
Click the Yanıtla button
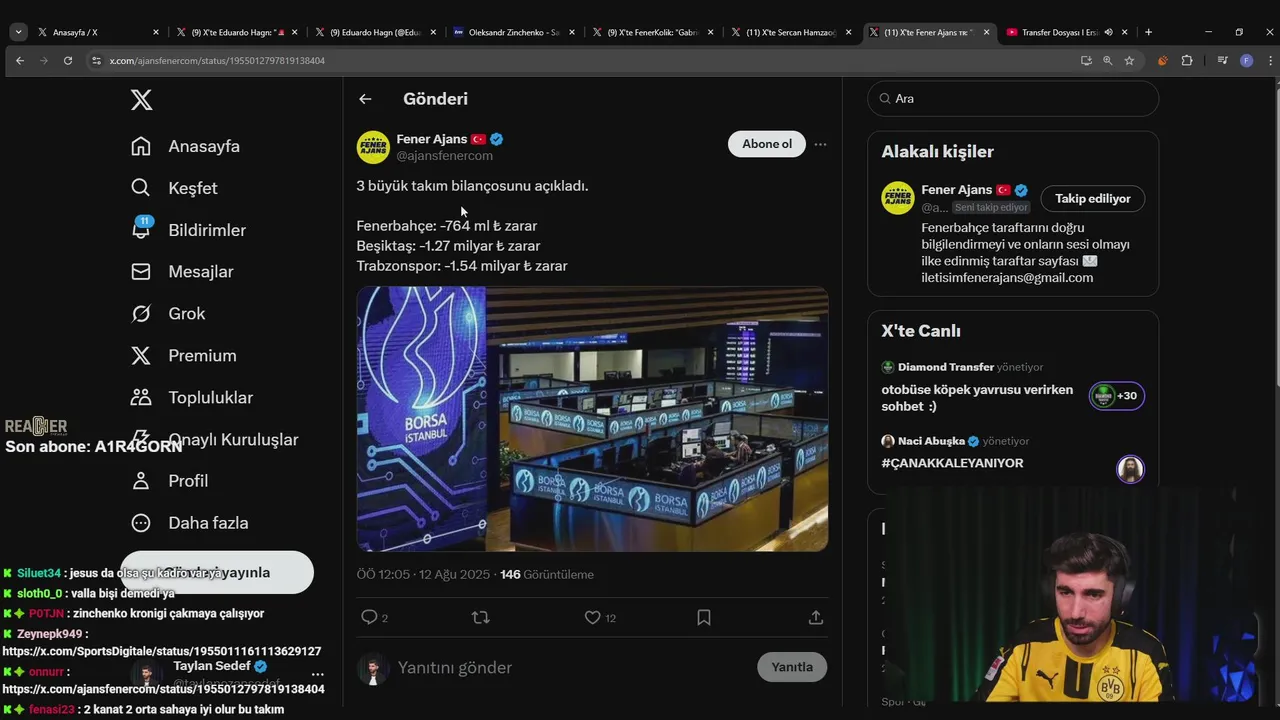click(x=792, y=667)
